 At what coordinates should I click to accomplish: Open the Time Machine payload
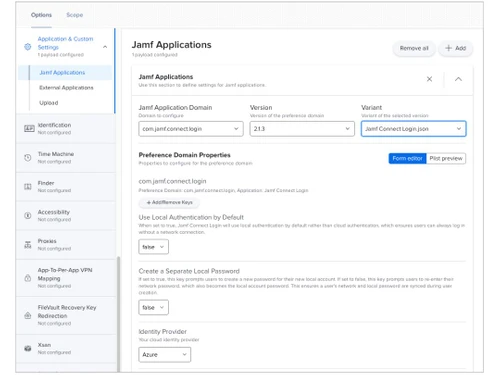(66, 158)
